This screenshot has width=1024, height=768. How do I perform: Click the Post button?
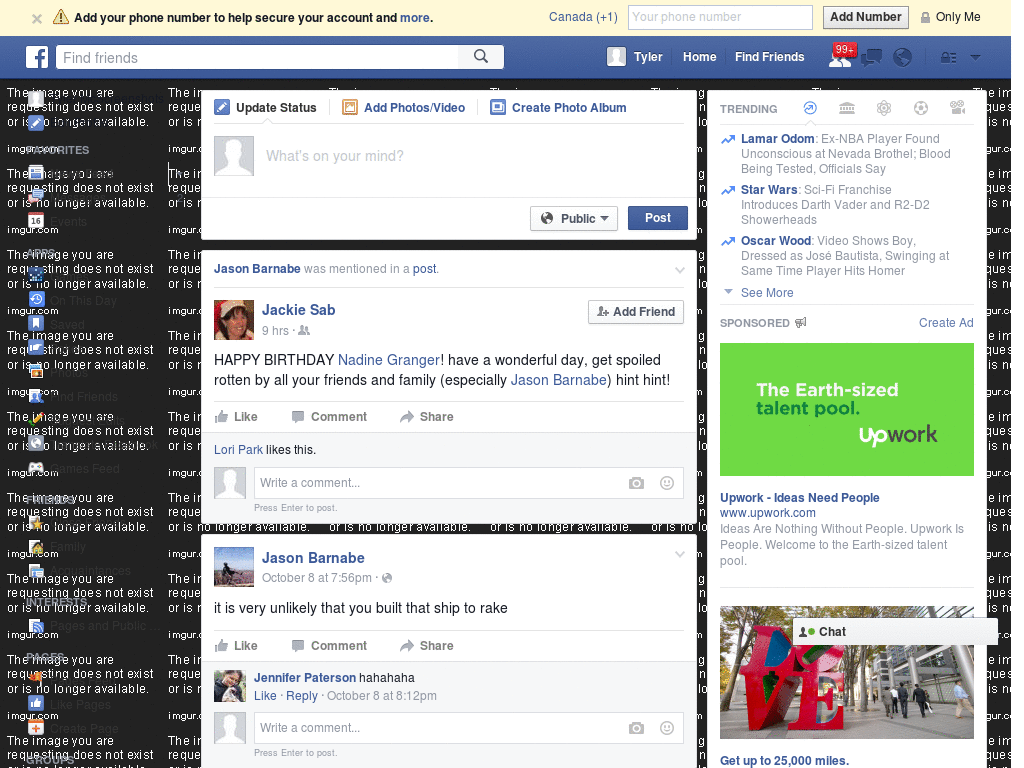(x=658, y=218)
